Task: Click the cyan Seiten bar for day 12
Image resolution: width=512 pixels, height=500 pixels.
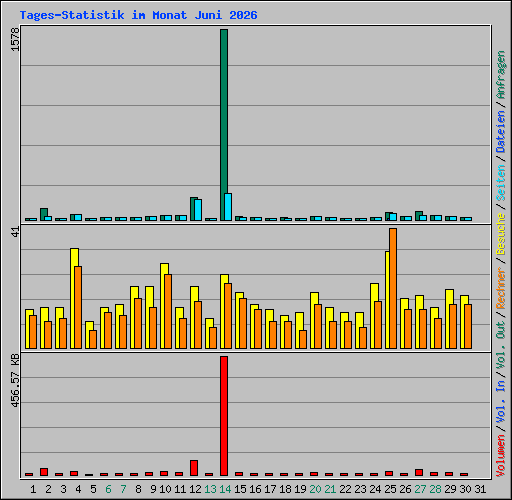Action: pyautogui.click(x=198, y=210)
